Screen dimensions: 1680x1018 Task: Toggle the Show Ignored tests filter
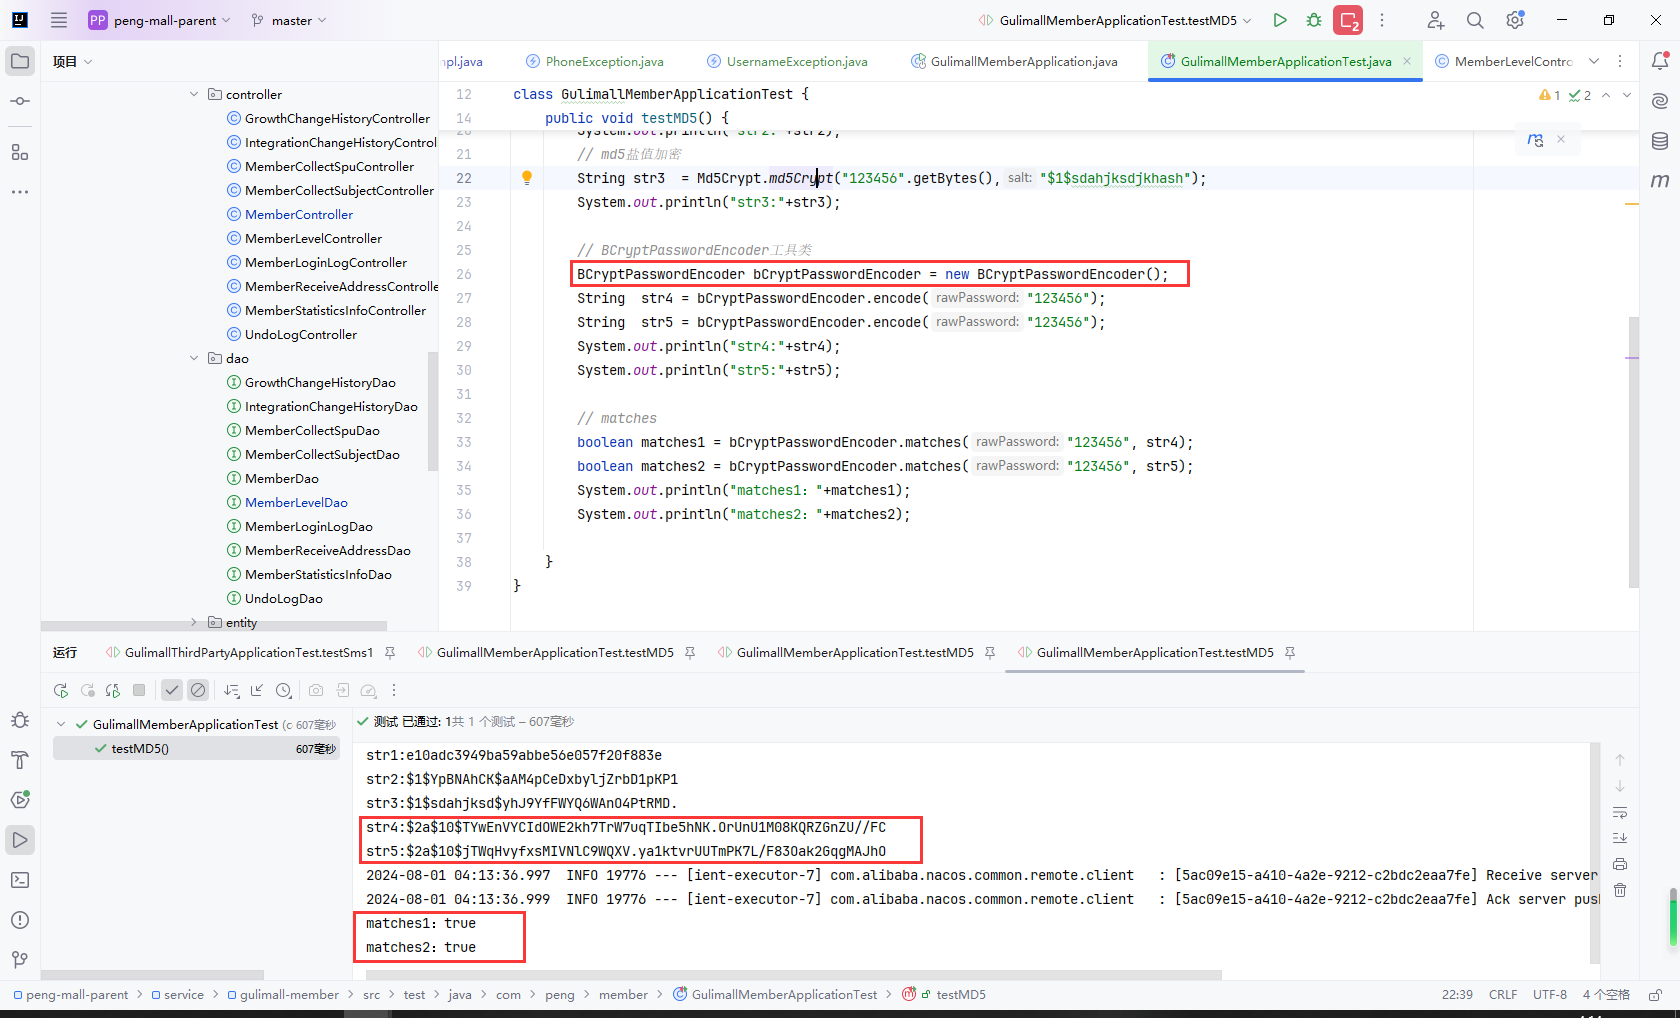click(x=198, y=690)
